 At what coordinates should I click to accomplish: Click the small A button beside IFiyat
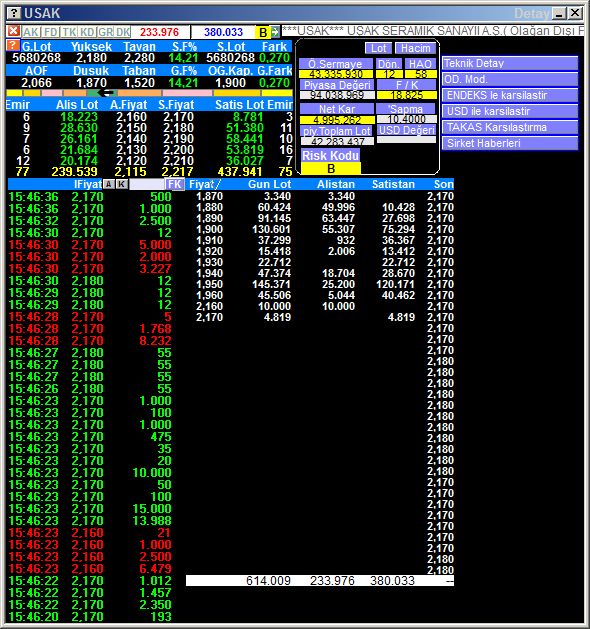[x=109, y=184]
